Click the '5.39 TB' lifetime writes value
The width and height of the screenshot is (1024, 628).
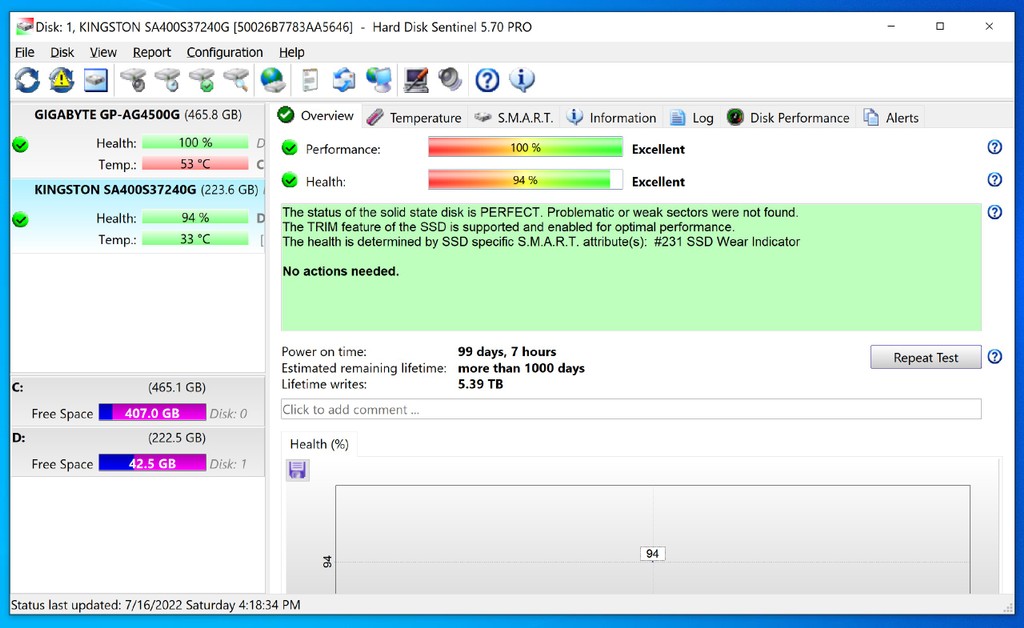pos(480,384)
